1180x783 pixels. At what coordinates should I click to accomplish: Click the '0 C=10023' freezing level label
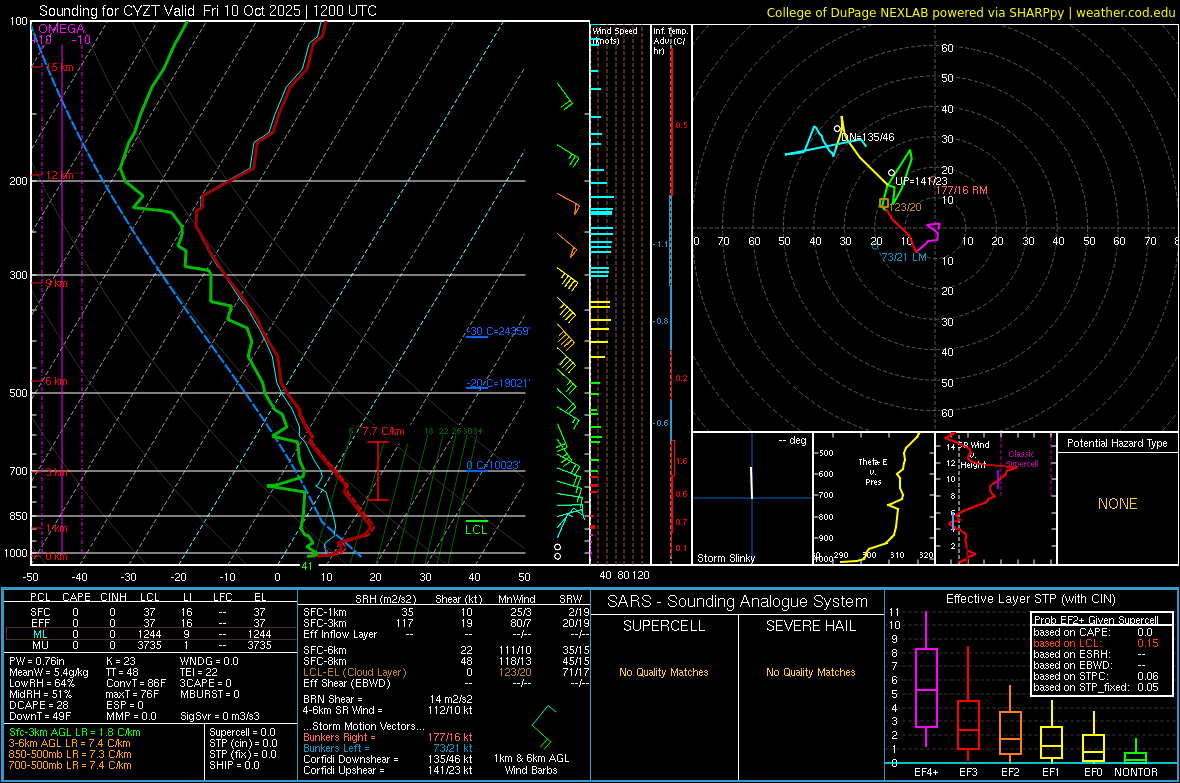(493, 465)
